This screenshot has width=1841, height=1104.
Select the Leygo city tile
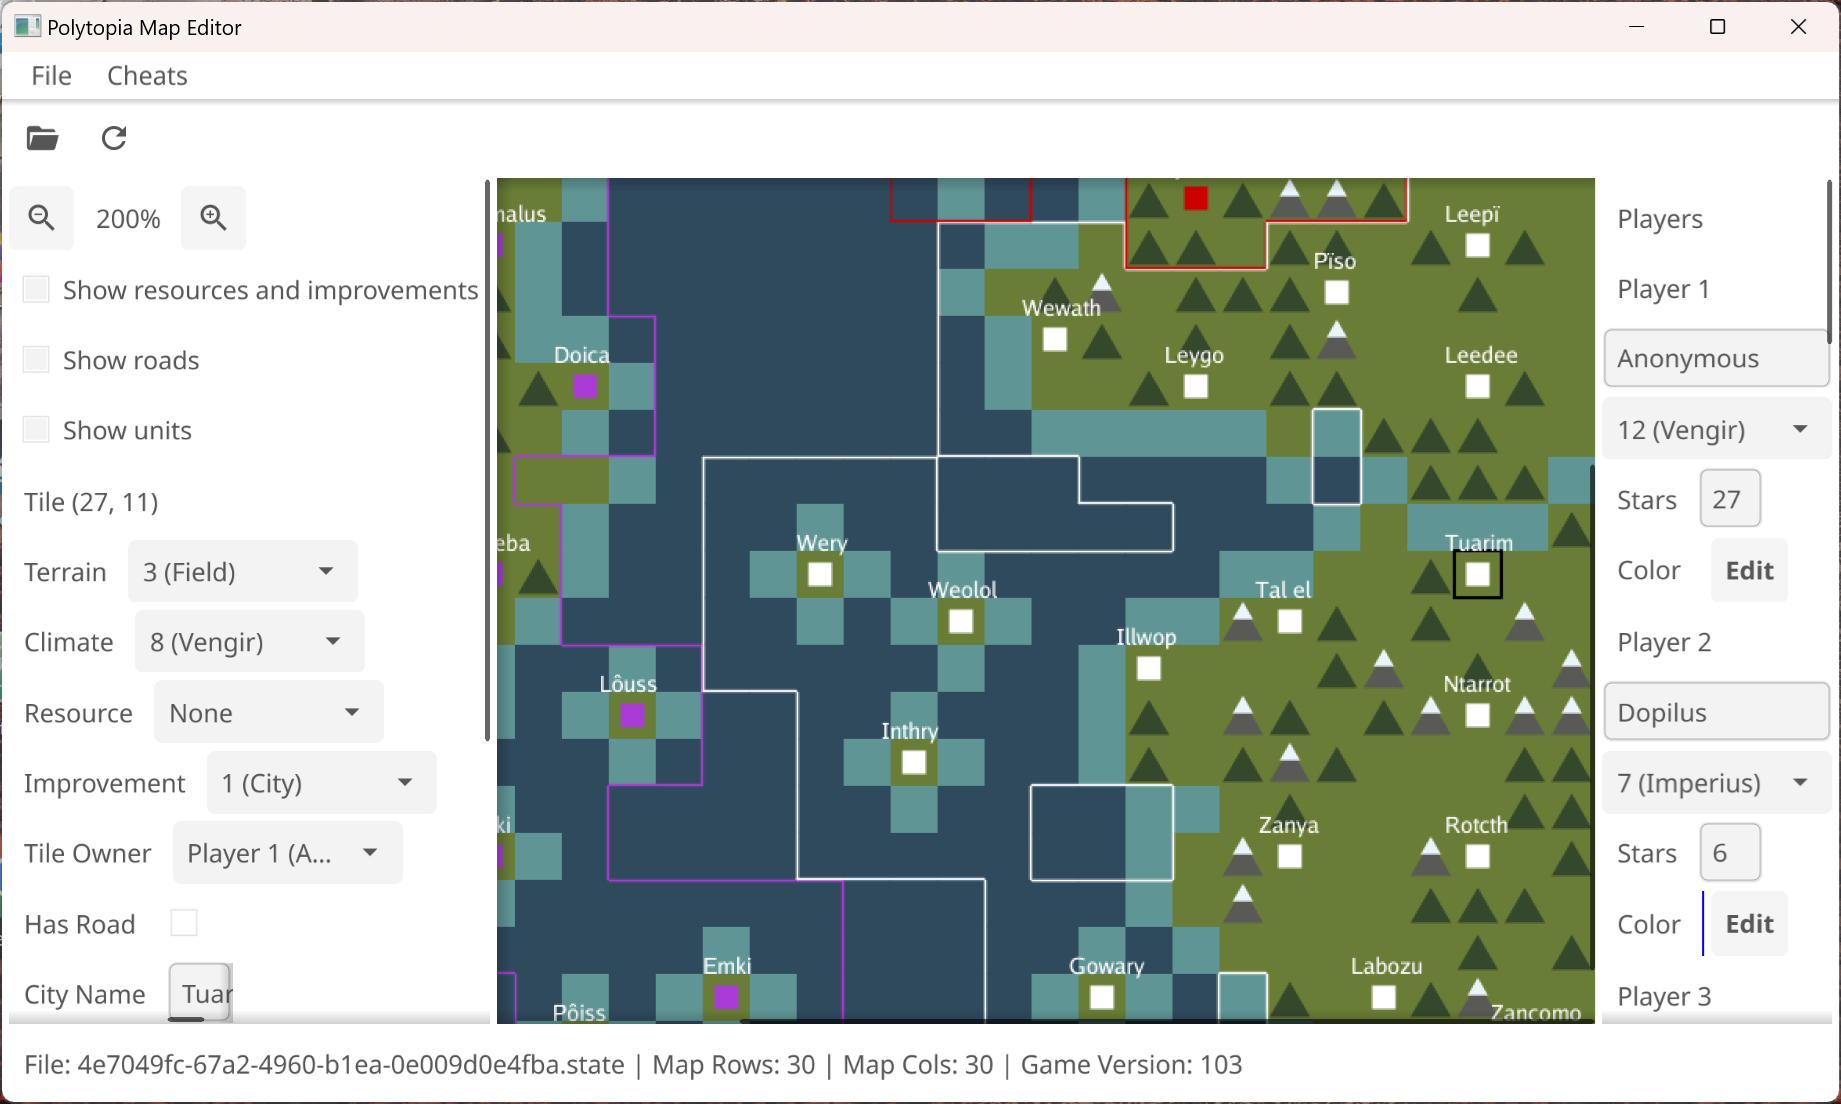(1196, 387)
